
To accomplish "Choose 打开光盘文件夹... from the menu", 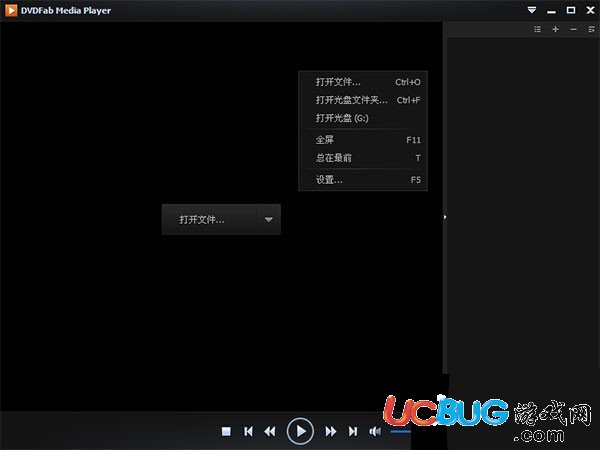I will (363, 100).
